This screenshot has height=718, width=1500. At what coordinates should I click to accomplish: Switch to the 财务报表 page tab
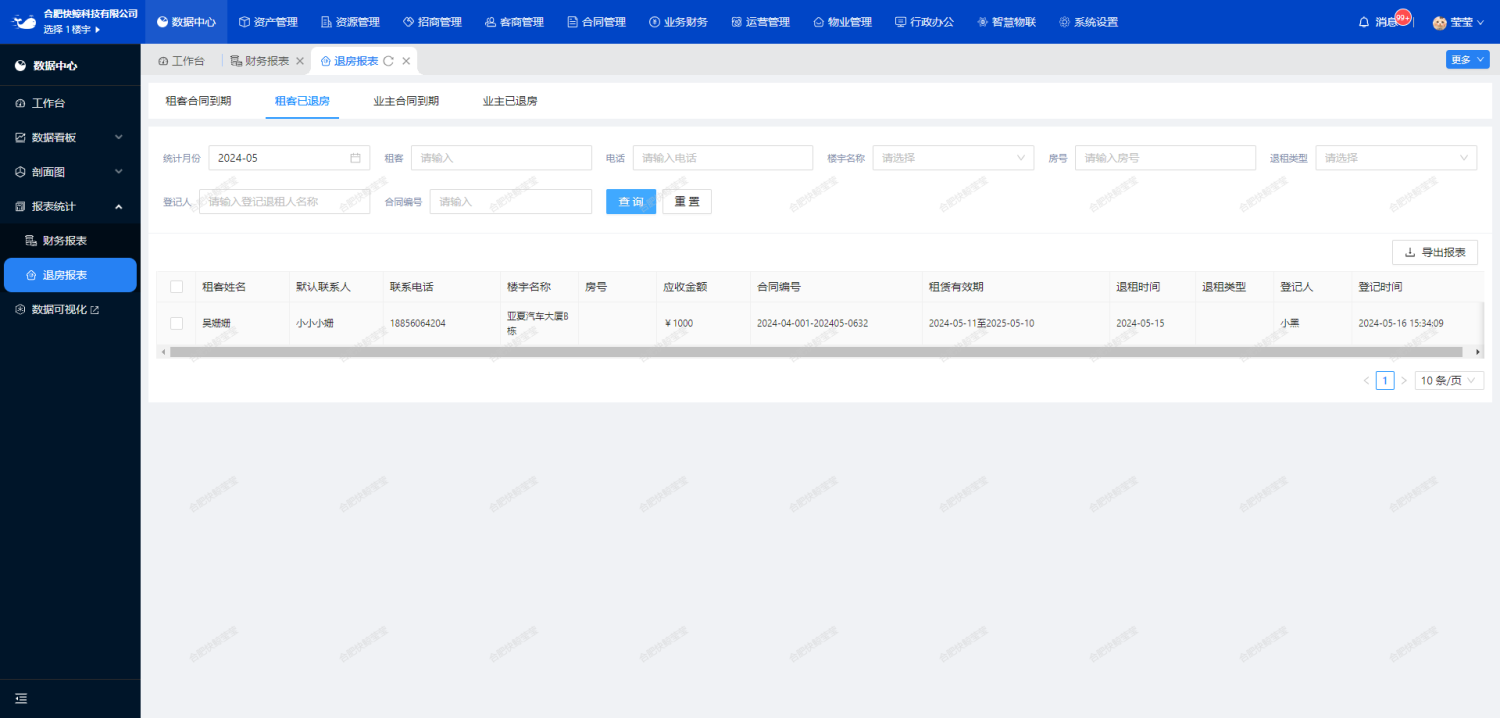(x=260, y=61)
